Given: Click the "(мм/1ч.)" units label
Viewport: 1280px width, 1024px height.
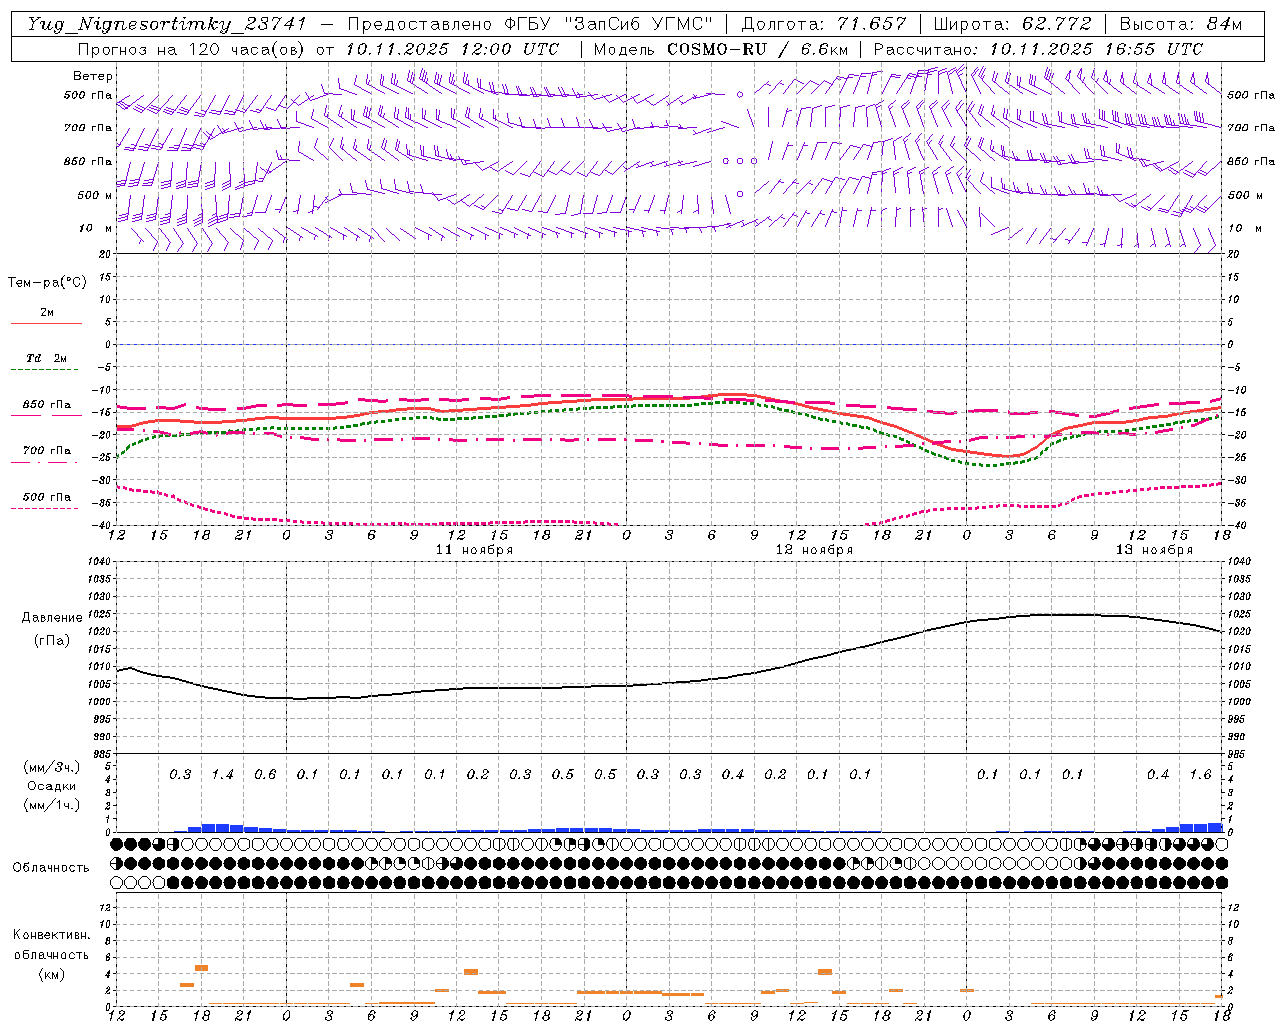Looking at the screenshot, I should (x=52, y=805).
